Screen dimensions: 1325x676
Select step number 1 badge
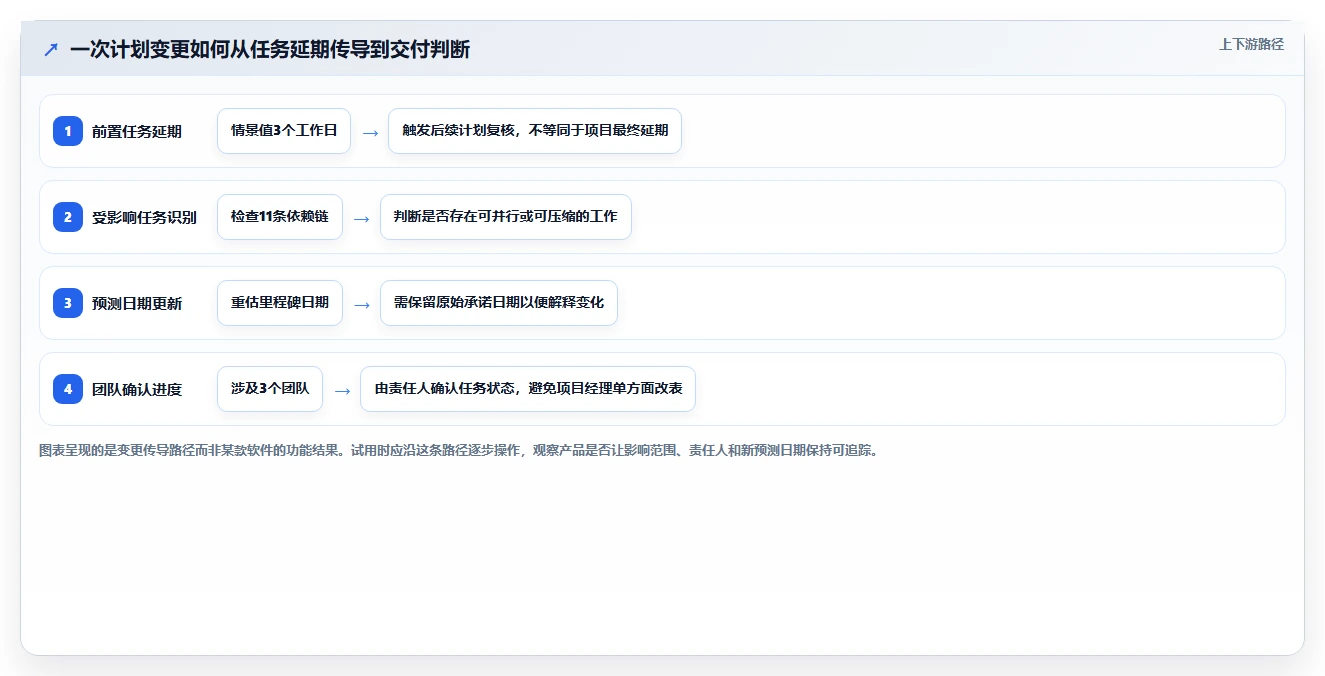(68, 131)
